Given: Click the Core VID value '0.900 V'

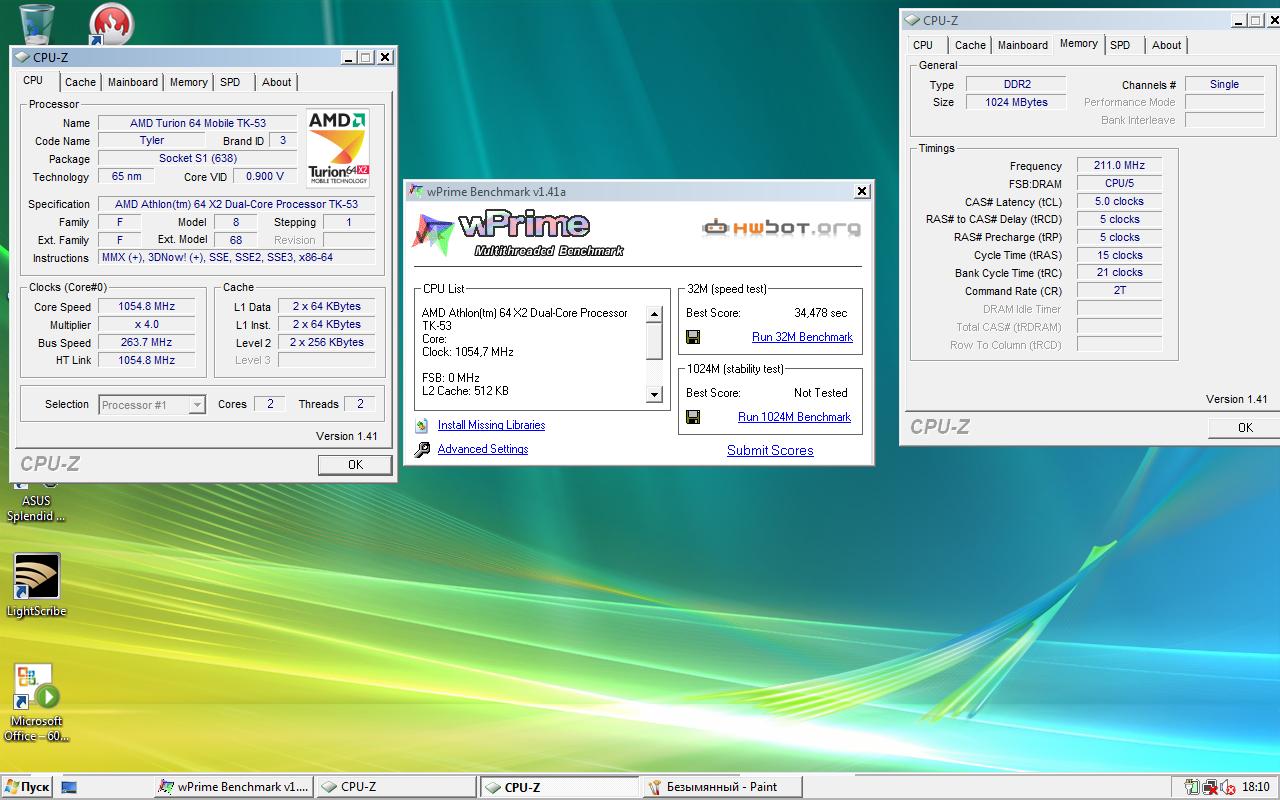Looking at the screenshot, I should tap(265, 177).
